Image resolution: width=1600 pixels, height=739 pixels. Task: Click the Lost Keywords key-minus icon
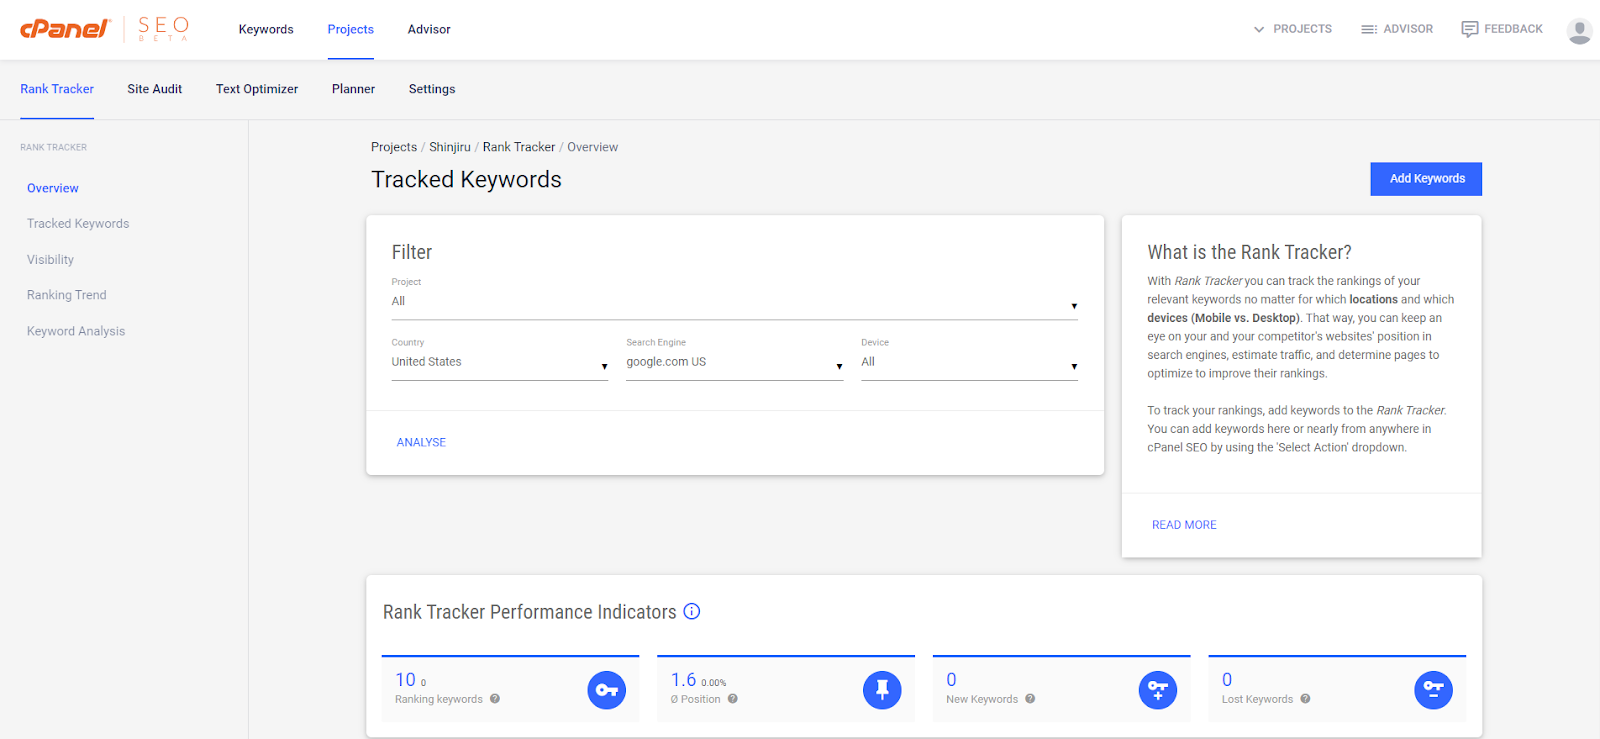point(1433,690)
